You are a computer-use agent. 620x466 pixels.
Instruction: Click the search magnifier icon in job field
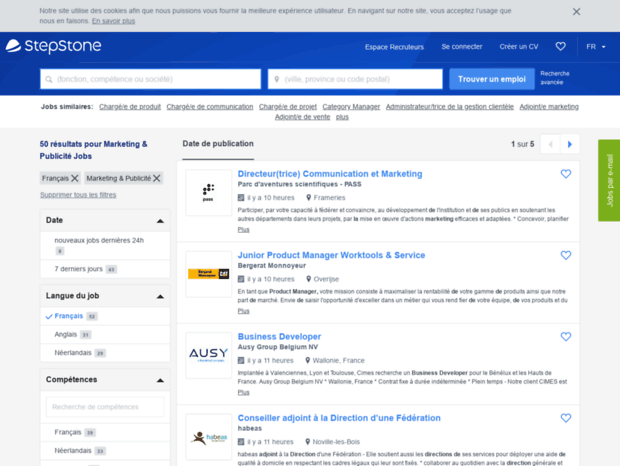click(49, 79)
